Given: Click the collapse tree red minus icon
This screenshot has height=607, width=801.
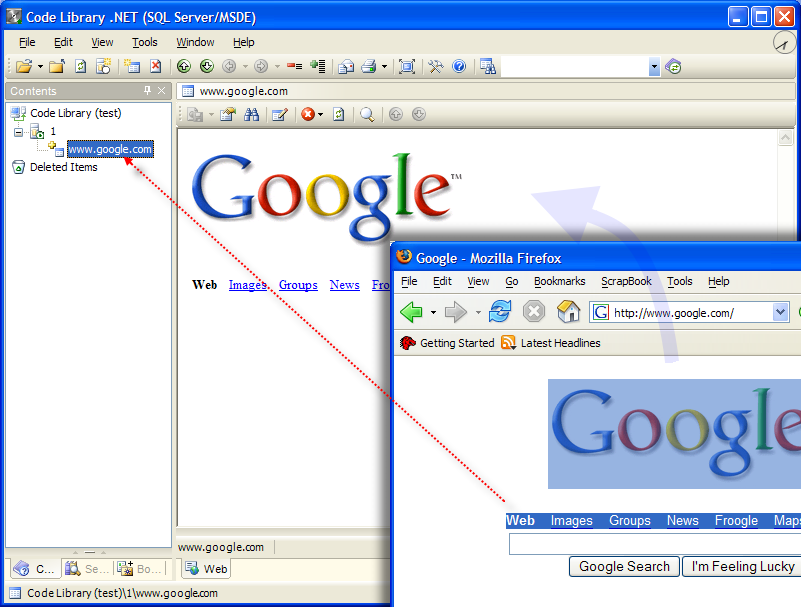Looking at the screenshot, I should (294, 66).
